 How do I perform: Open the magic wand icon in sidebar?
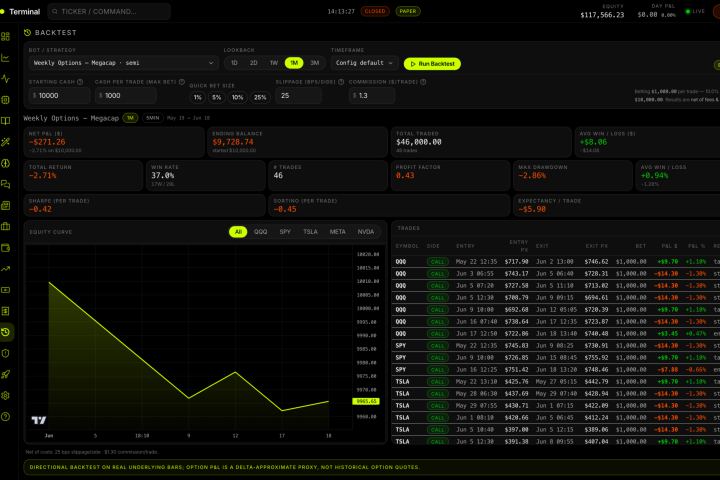[x=6, y=142]
